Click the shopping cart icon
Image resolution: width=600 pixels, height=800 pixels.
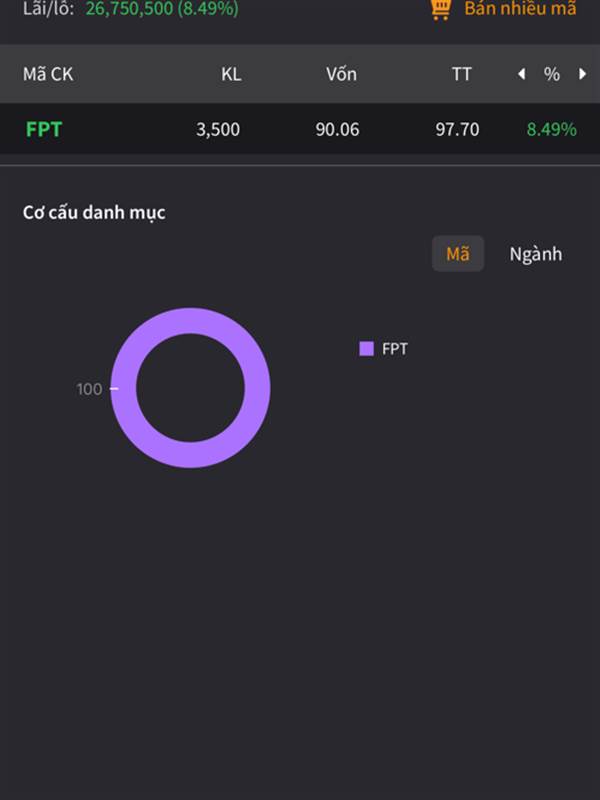pos(440,9)
